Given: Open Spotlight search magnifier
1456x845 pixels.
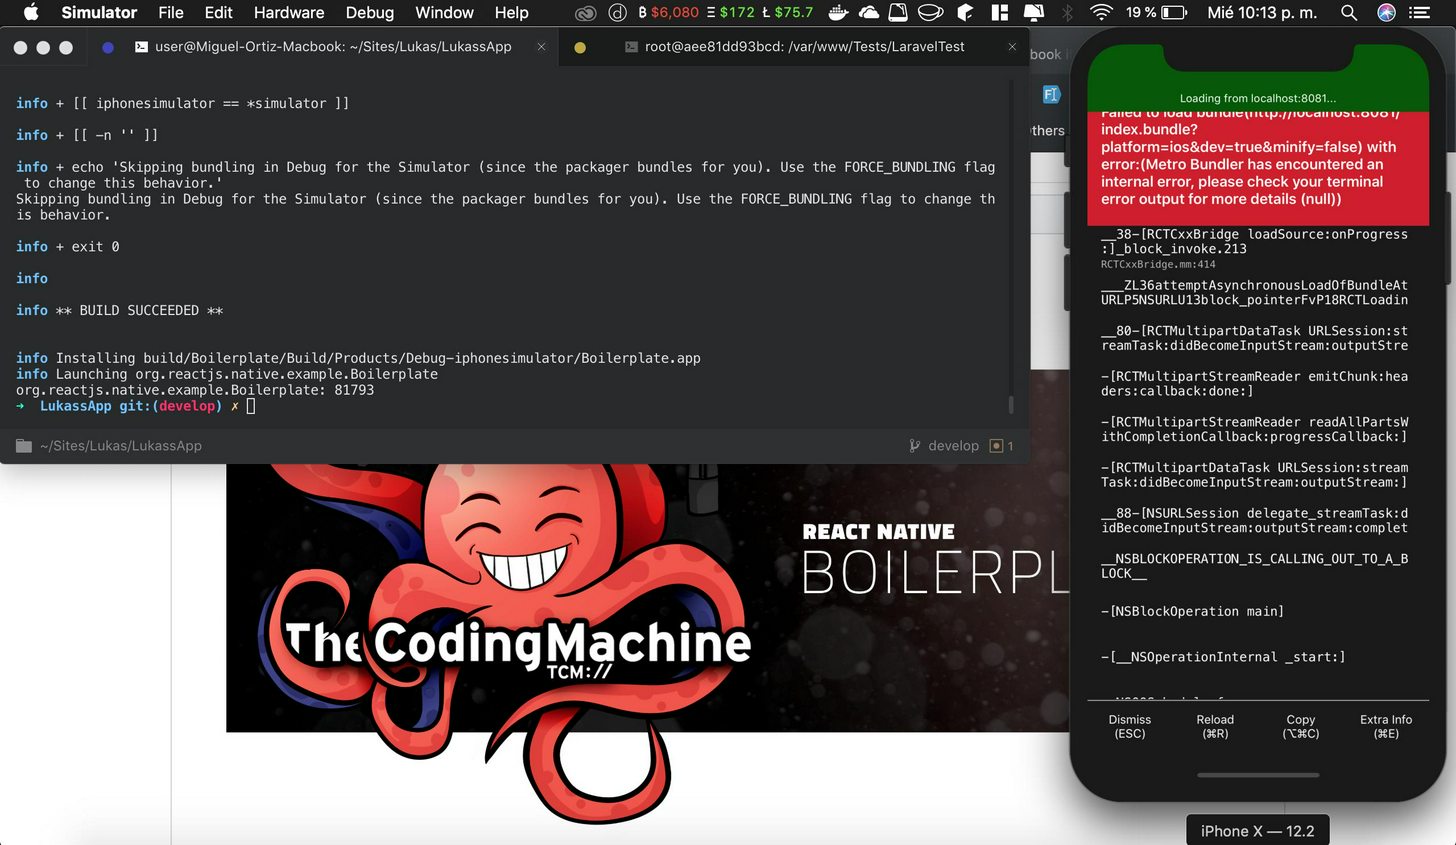Looking at the screenshot, I should tap(1349, 13).
